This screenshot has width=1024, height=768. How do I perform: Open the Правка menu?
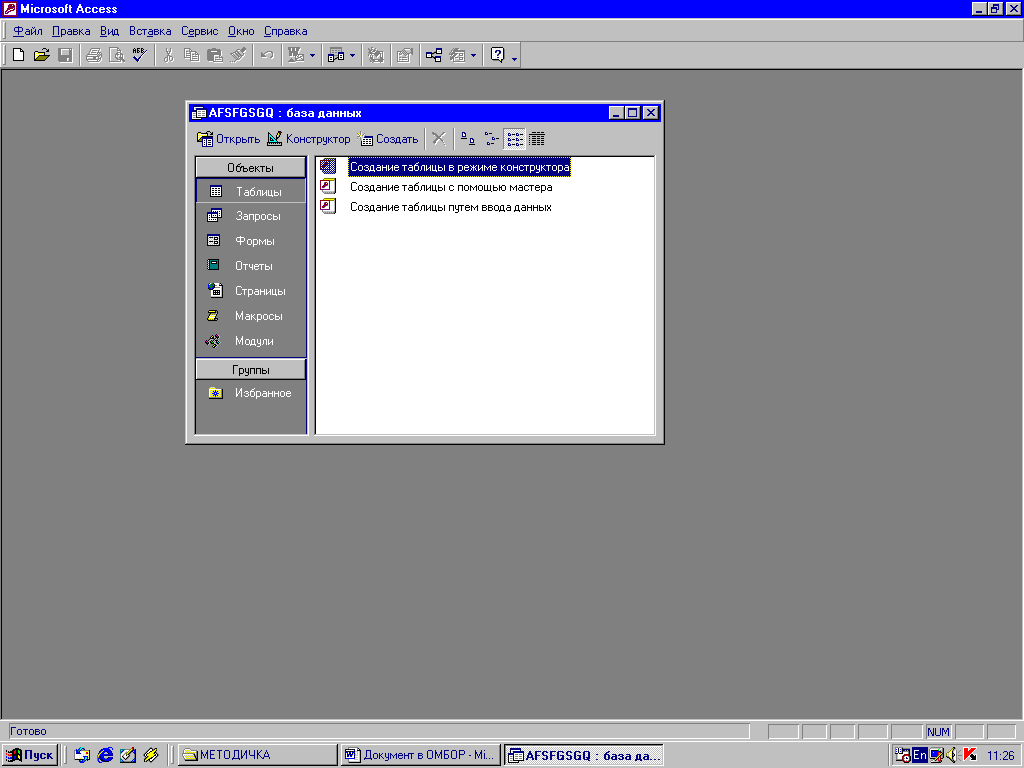71,31
